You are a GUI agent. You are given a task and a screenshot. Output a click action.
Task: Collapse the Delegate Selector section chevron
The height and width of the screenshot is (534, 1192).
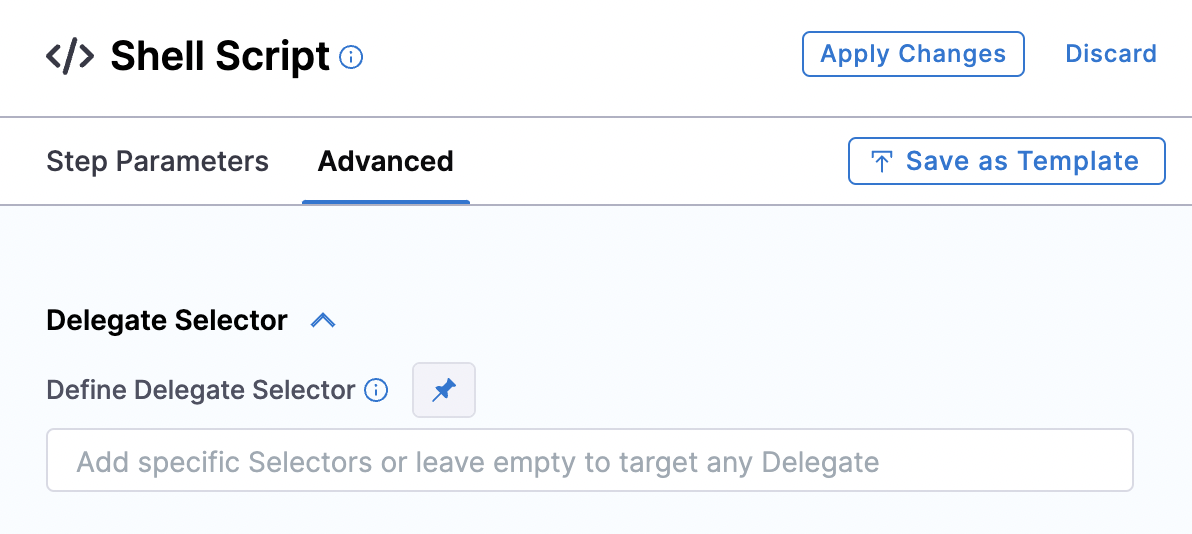323,321
